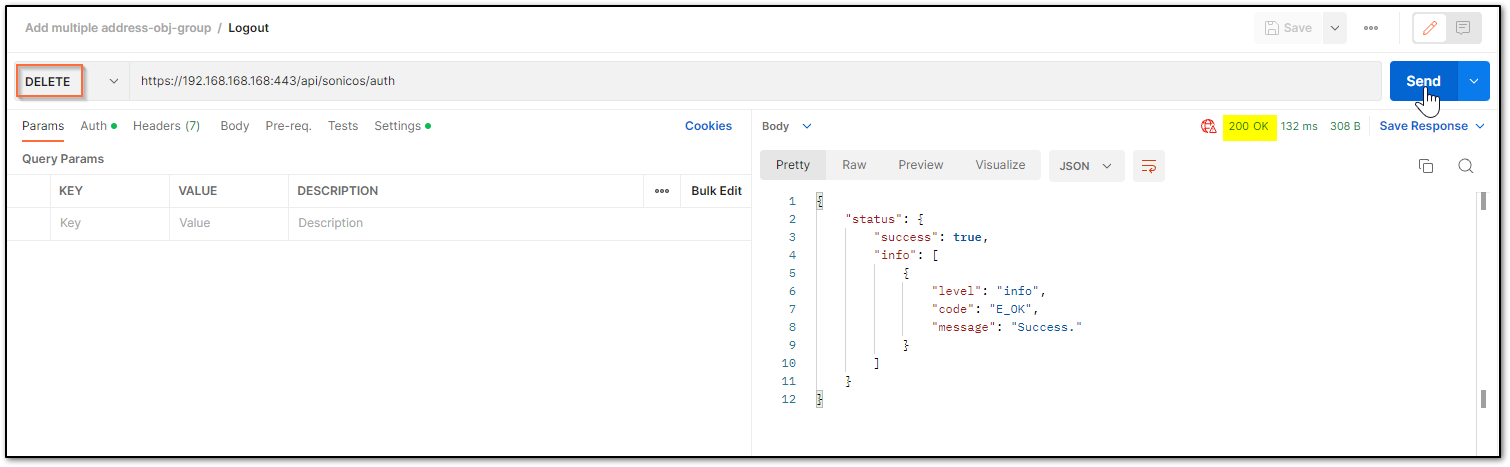Viewport: 1510px width, 467px height.
Task: Open the comments icon
Action: click(1463, 28)
